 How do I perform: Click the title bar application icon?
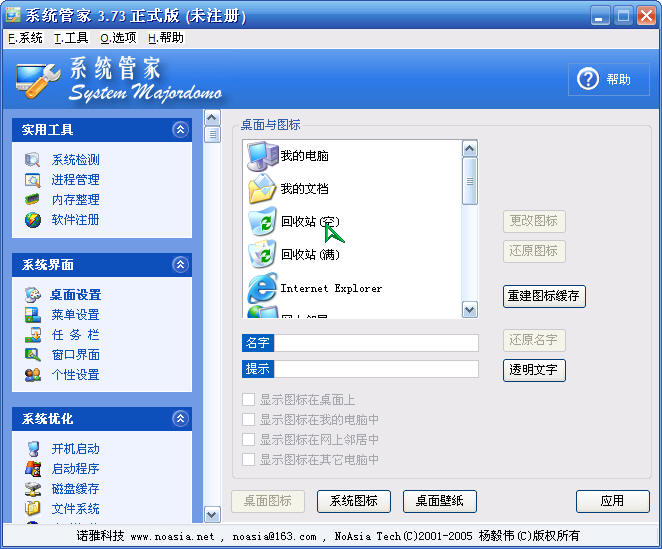pyautogui.click(x=13, y=15)
